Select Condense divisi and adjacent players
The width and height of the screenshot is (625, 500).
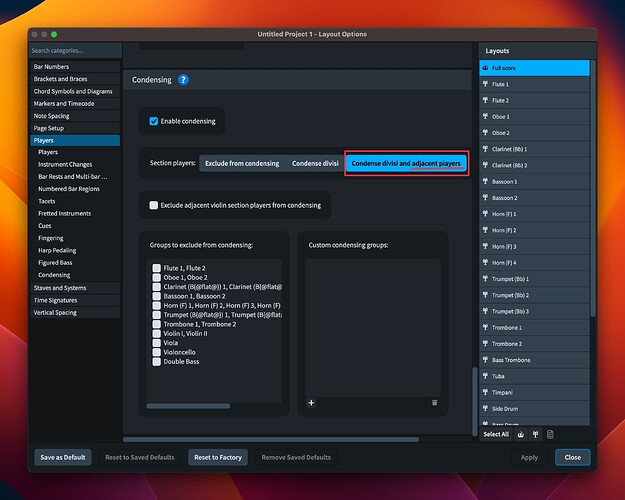pyautogui.click(x=406, y=163)
